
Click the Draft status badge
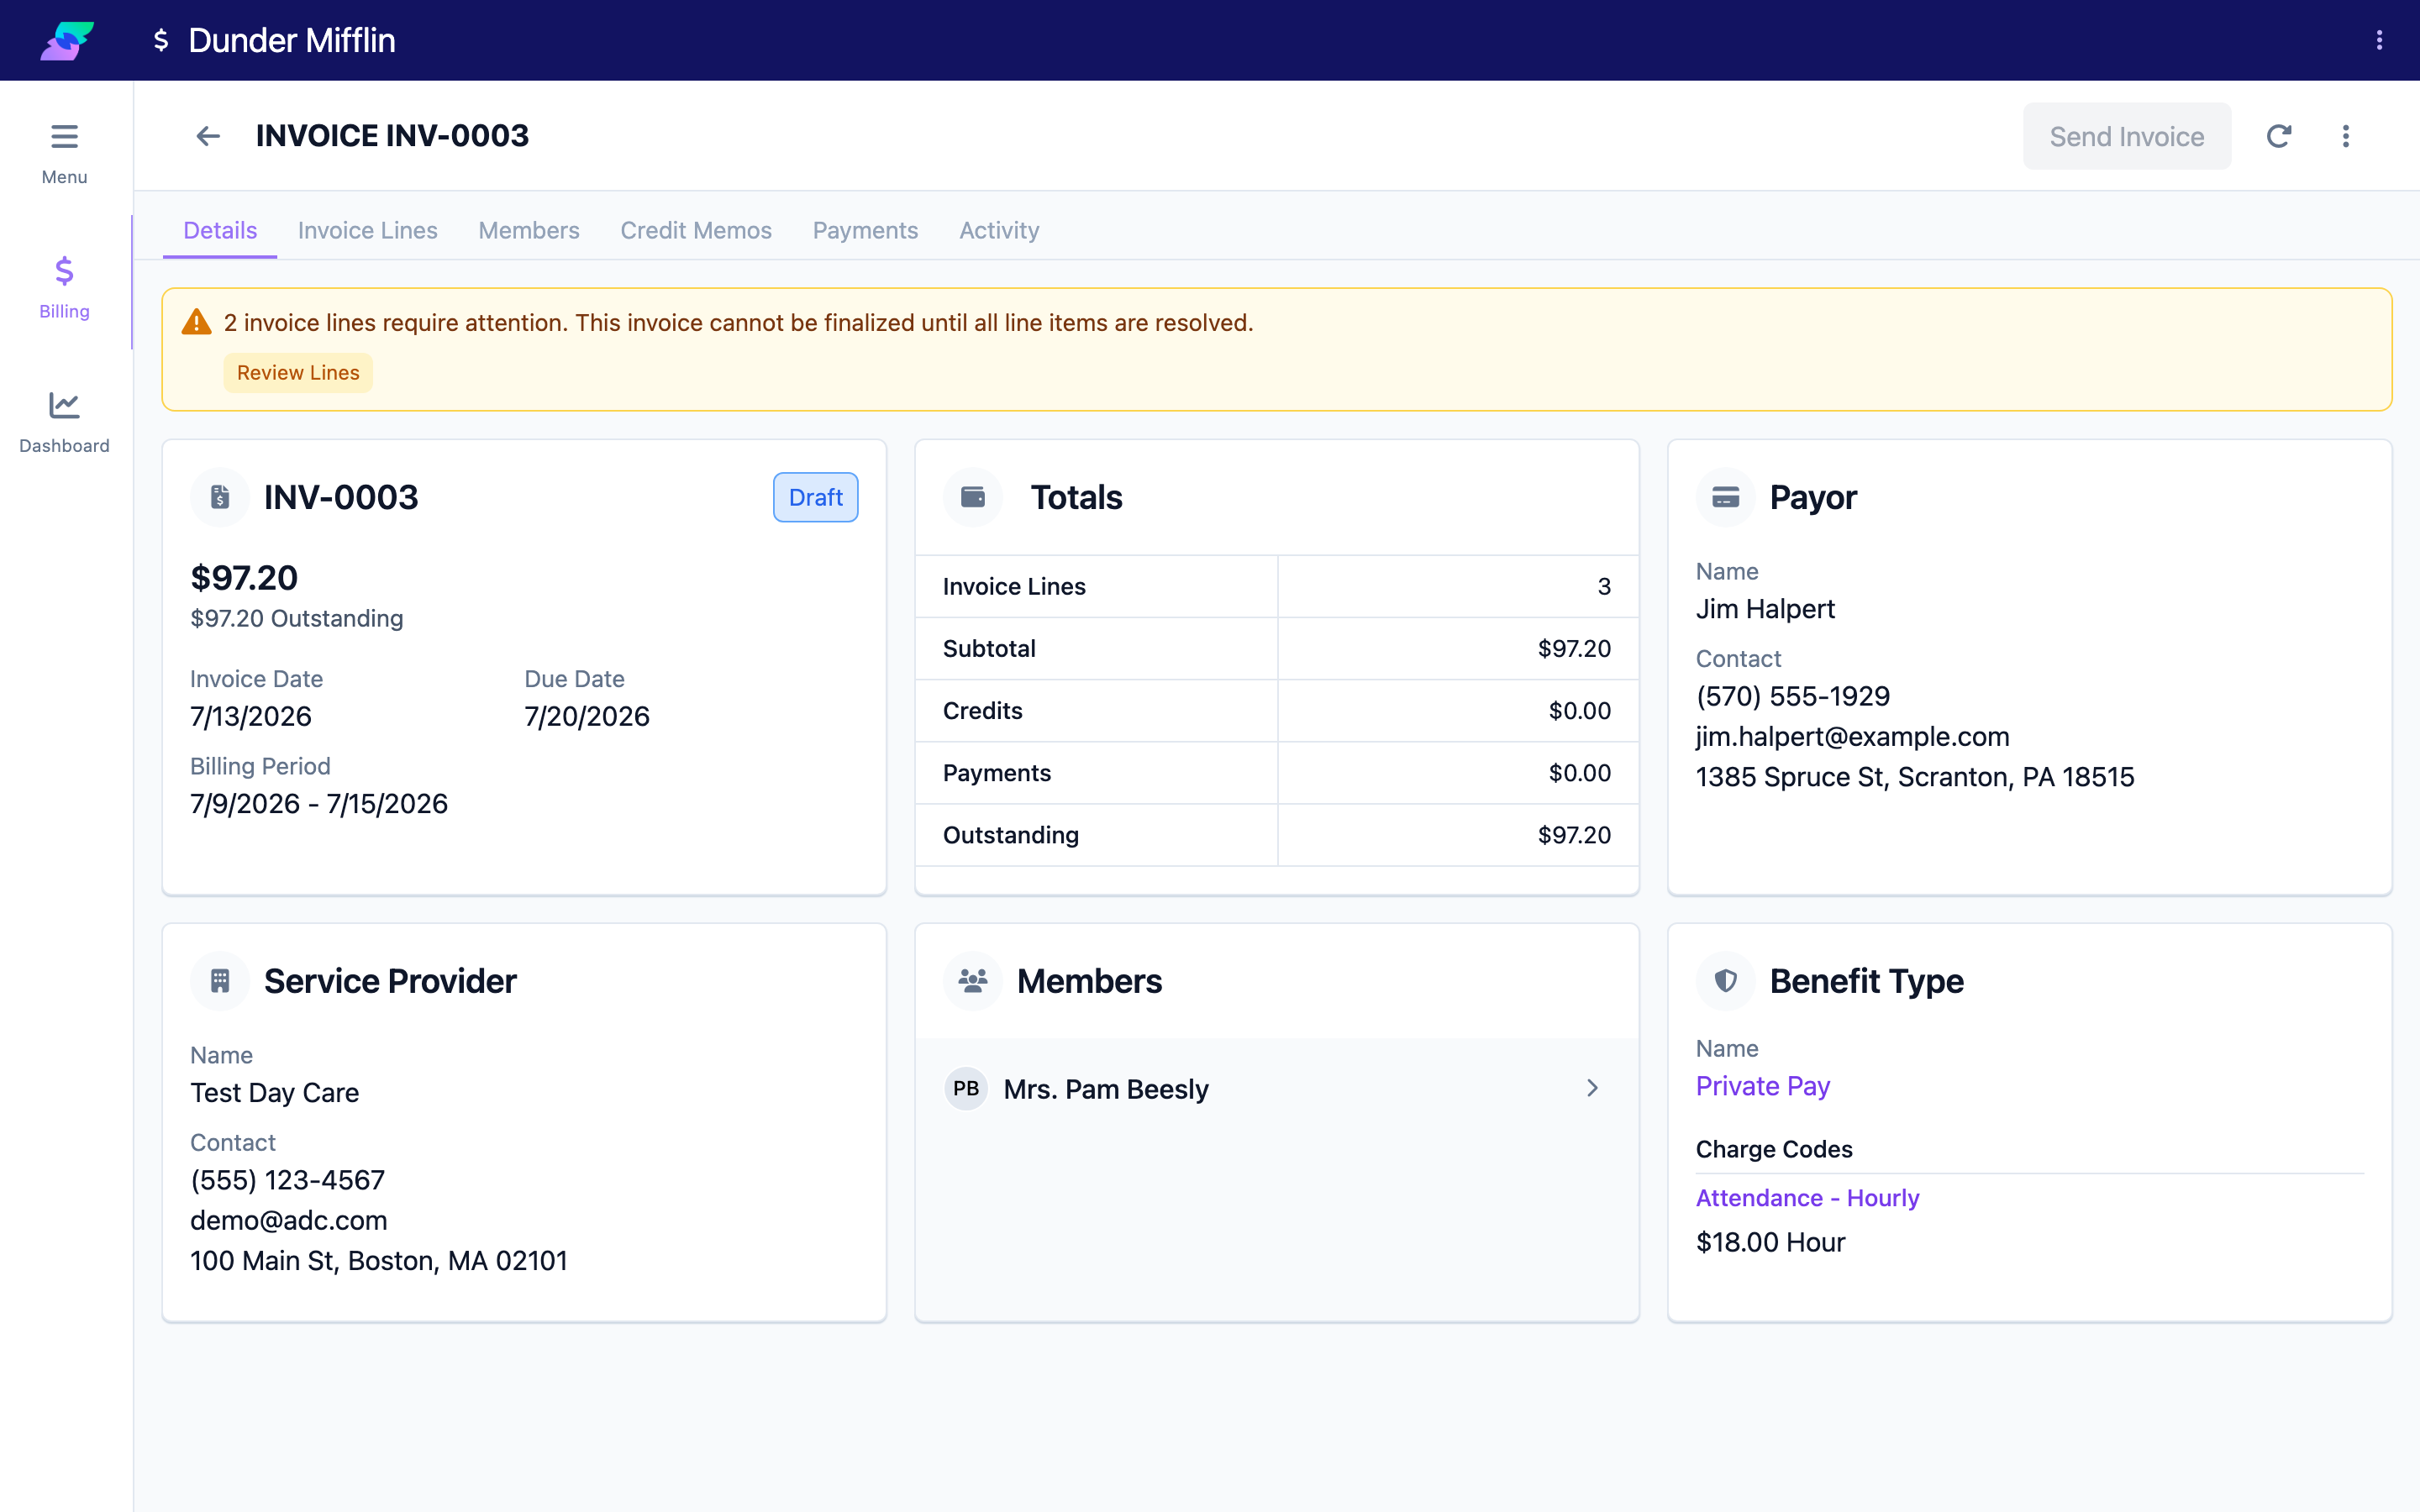click(815, 497)
